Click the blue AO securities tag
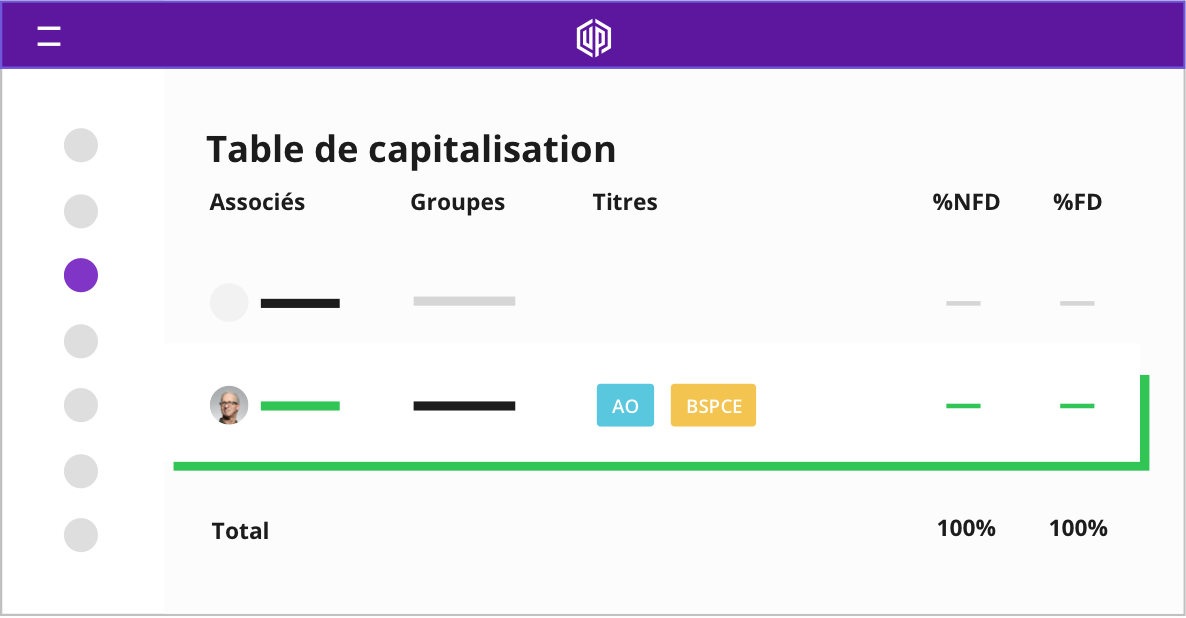 point(626,405)
